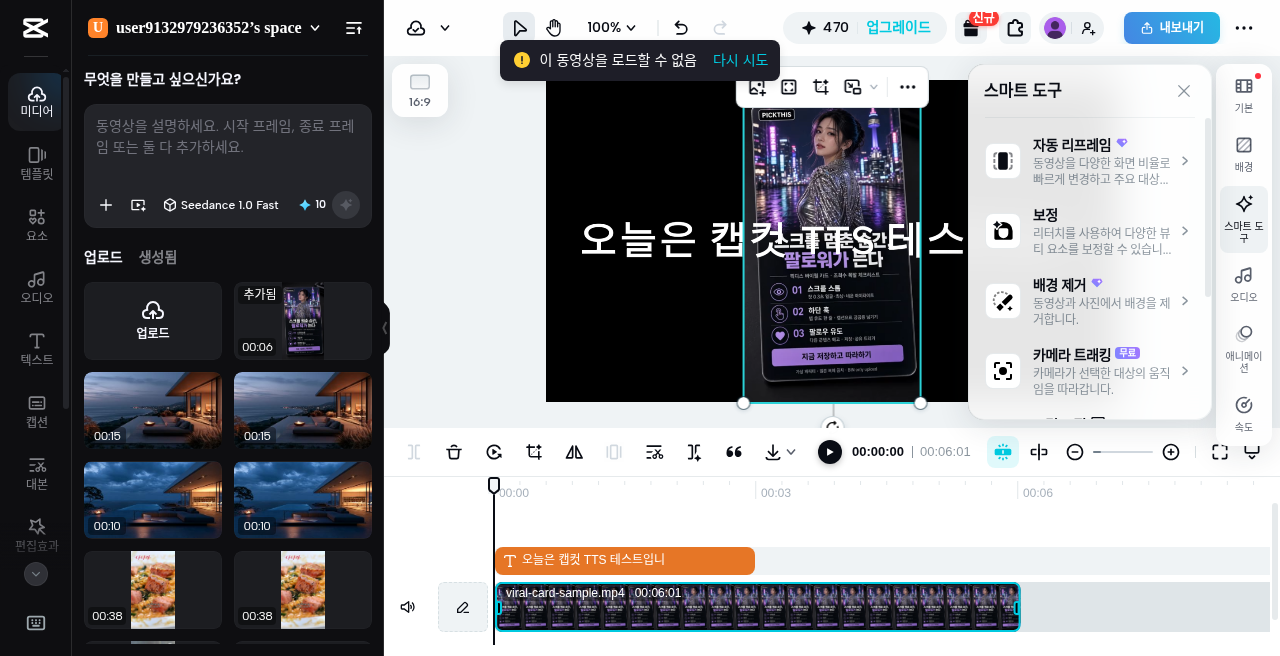Close the 스마트 도구 panel
Image resolution: width=1280 pixels, height=656 pixels.
pos(1184,91)
